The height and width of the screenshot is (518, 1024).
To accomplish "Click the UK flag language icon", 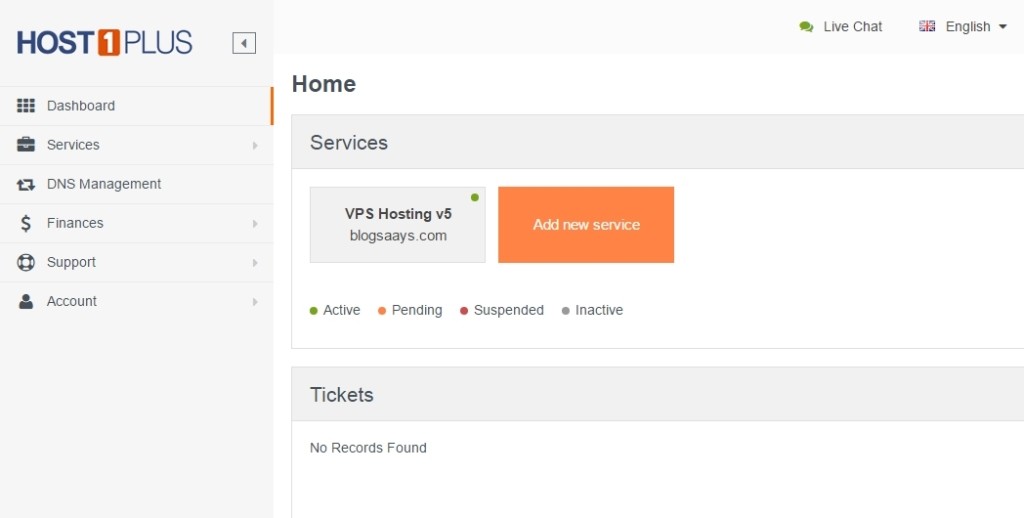I will coord(927,26).
